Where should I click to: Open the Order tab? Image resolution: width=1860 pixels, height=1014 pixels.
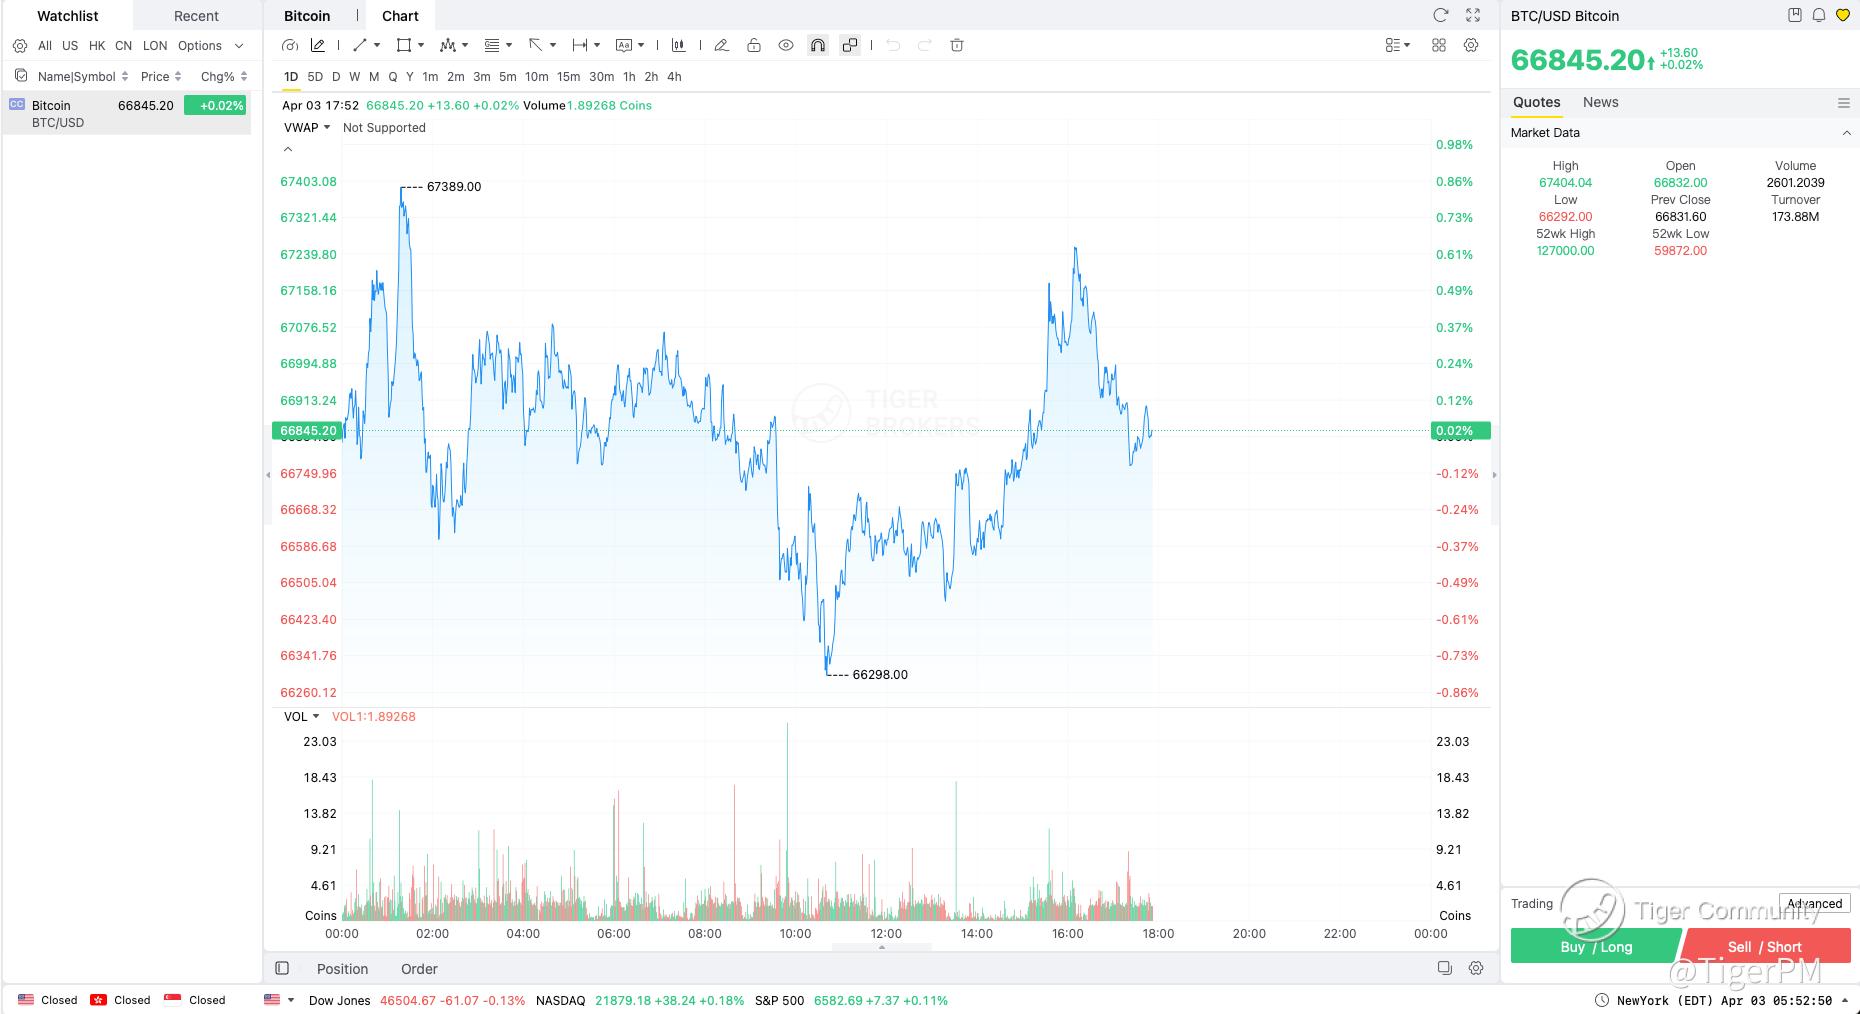(x=419, y=969)
